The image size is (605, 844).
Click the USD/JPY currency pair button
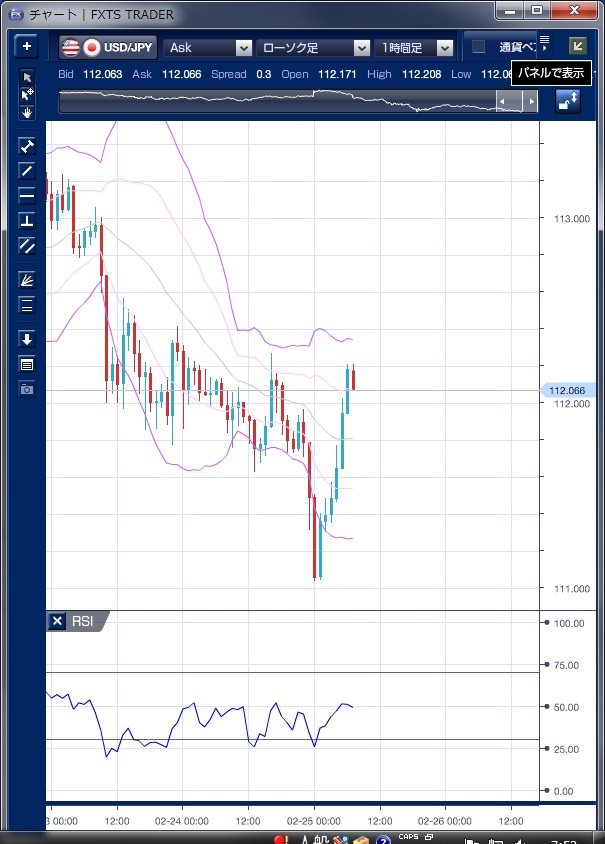click(108, 47)
